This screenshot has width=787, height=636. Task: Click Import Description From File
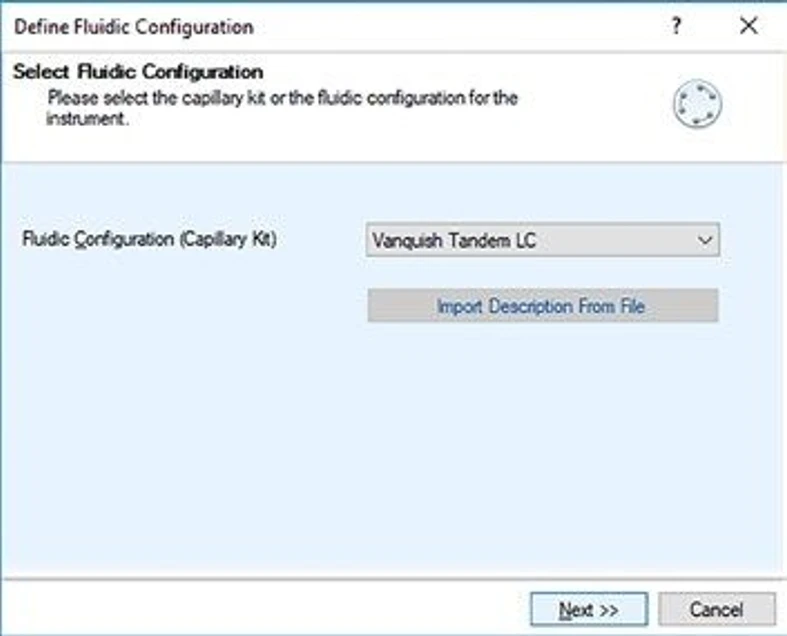[542, 306]
